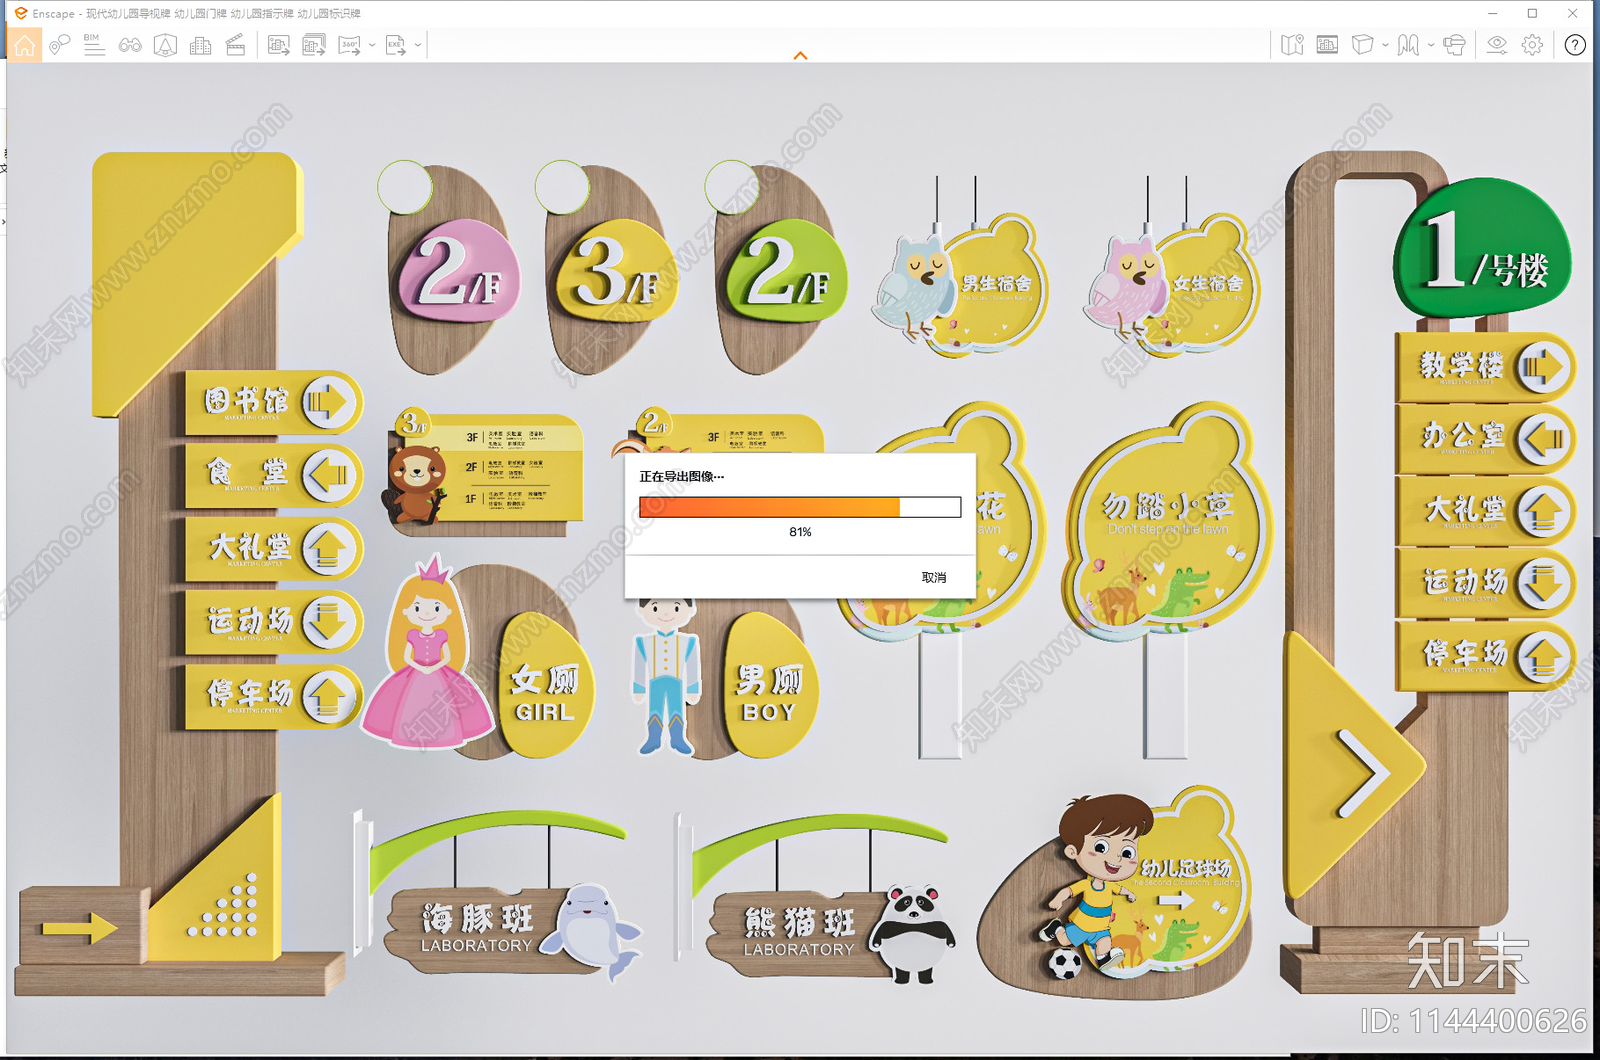Click the navigation mode (walk/fly) icon

tap(1408, 45)
